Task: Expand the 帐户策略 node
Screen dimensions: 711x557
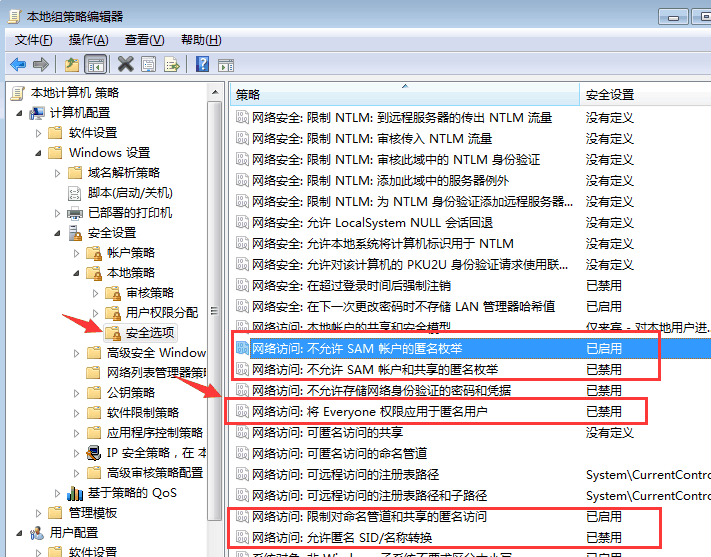Action: (x=77, y=253)
